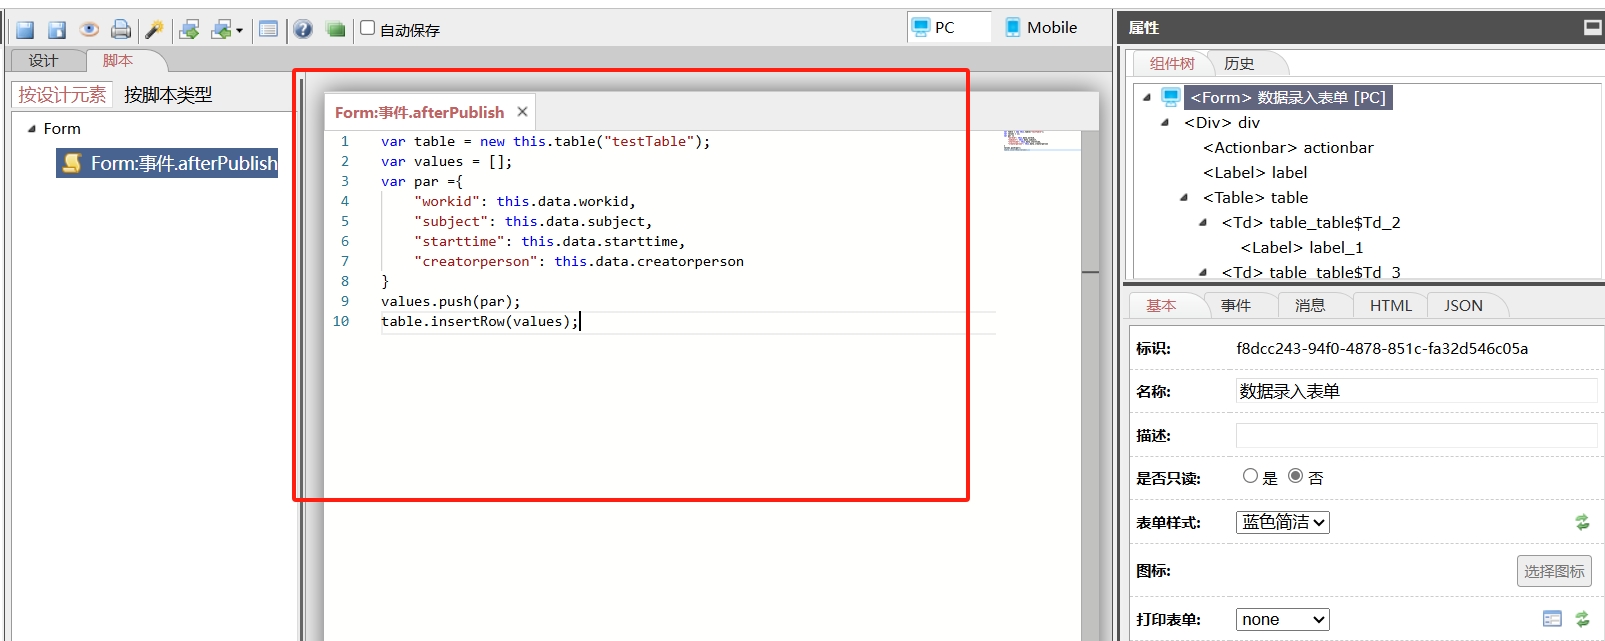Screen dimensions: 1605x641
Task: Click the magic wand icon
Action: (x=154, y=30)
